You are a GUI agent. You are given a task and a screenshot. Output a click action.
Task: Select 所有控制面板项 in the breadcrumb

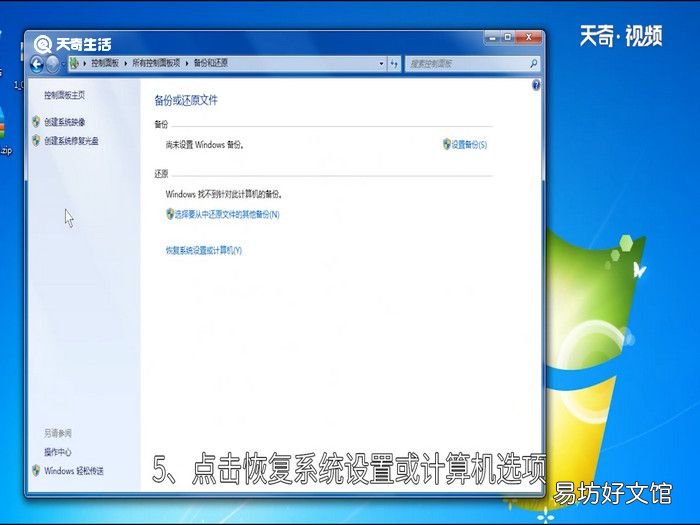point(156,63)
